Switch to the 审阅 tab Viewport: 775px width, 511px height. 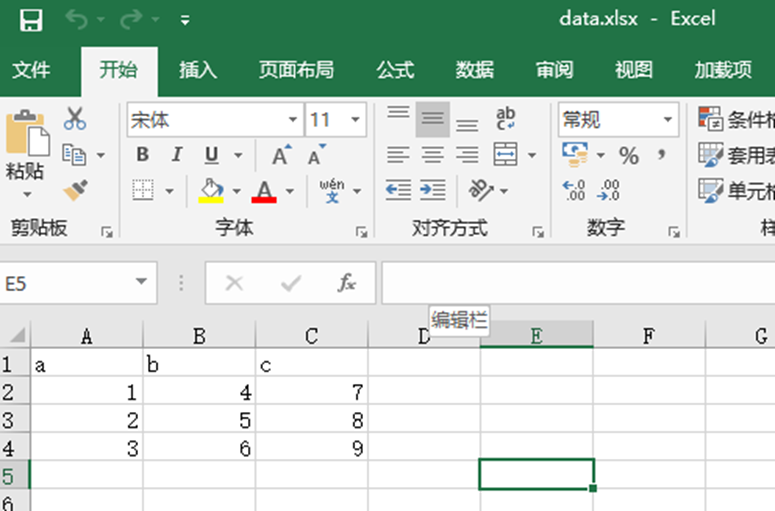click(x=554, y=70)
